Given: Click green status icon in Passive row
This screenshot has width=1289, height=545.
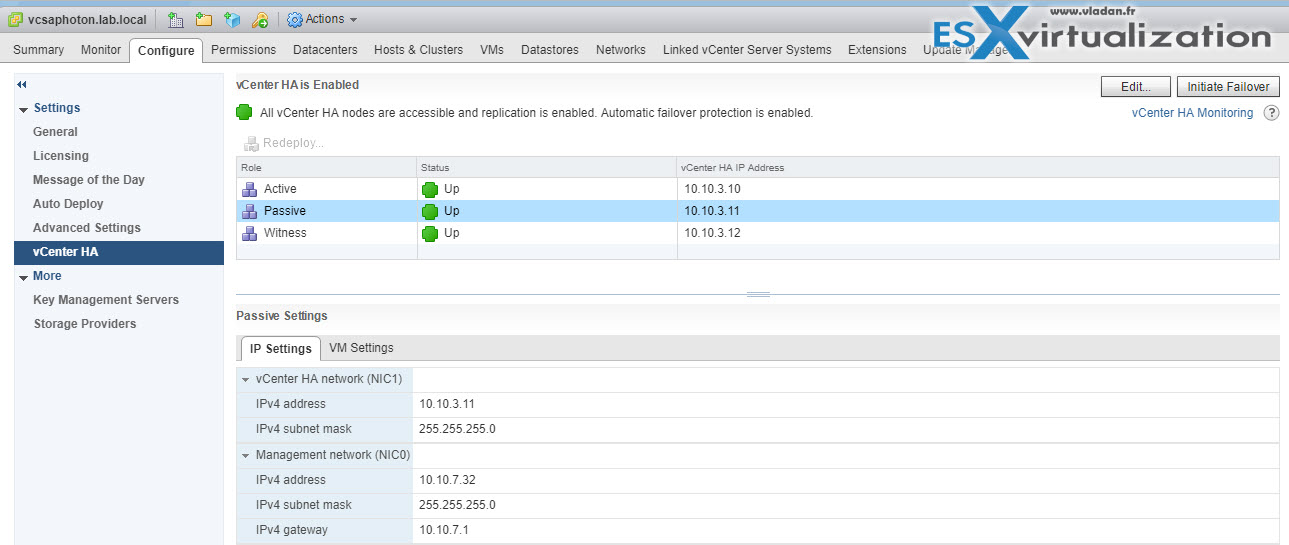Looking at the screenshot, I should coord(430,211).
